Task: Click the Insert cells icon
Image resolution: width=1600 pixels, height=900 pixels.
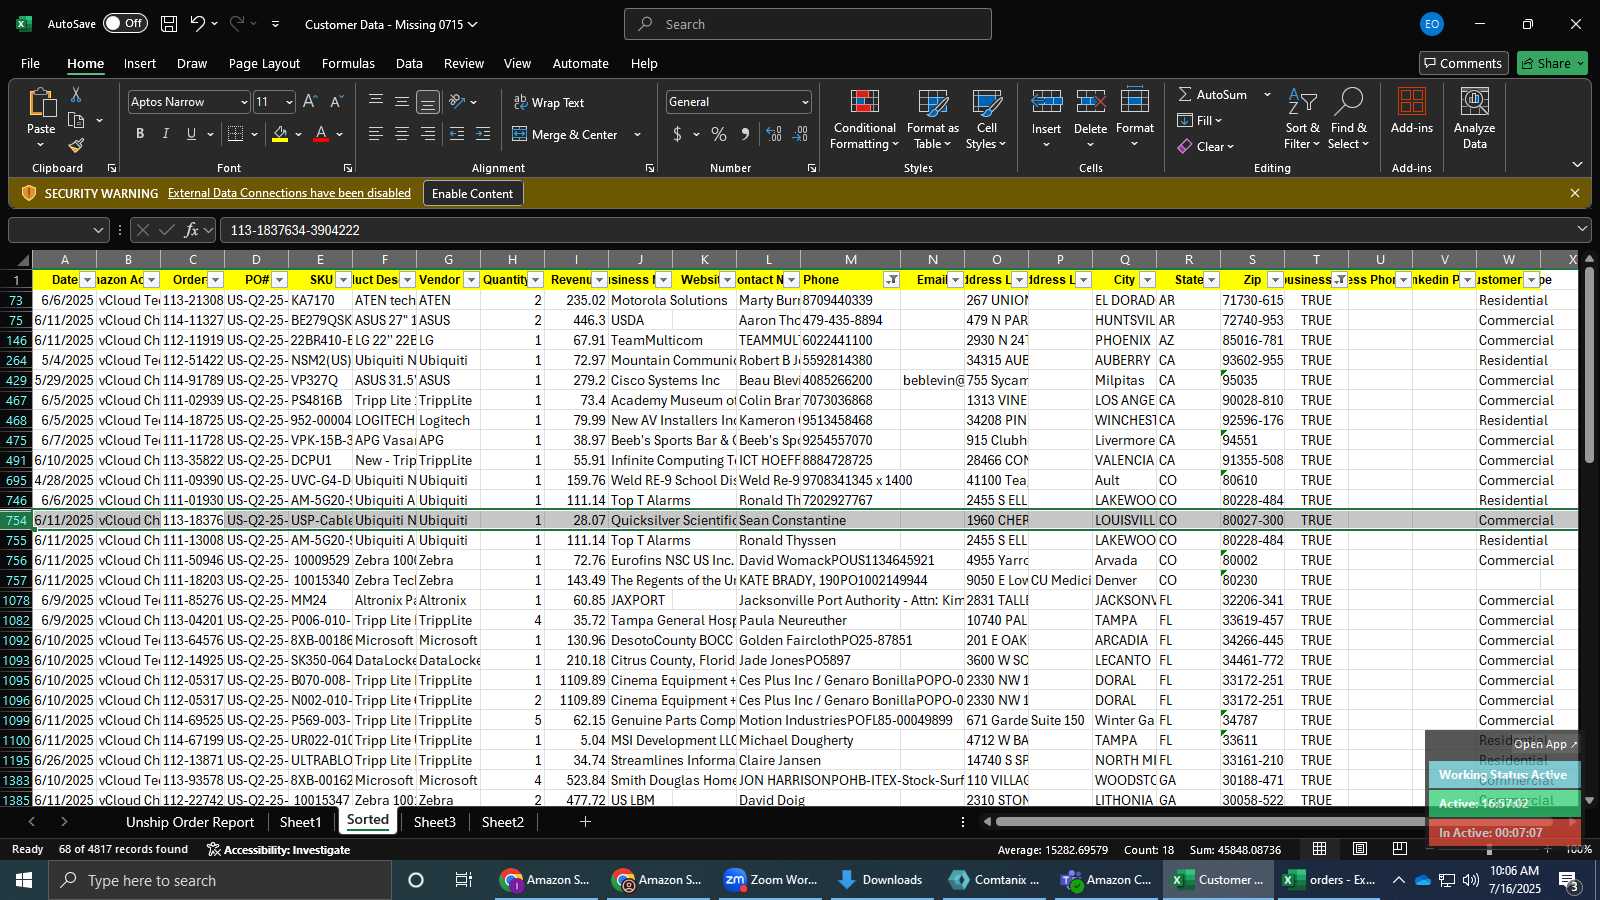Action: [x=1047, y=102]
